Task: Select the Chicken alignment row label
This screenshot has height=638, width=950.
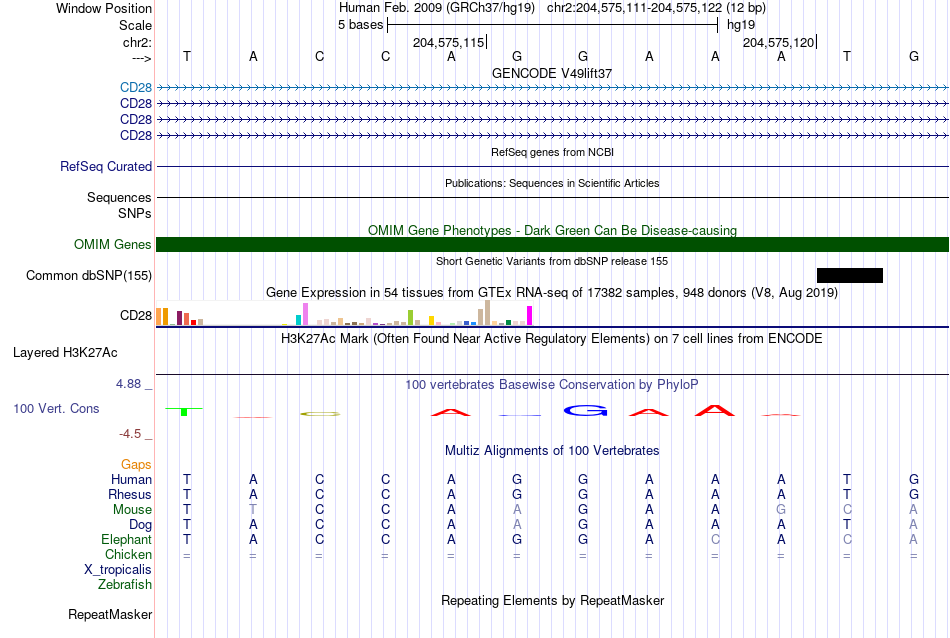Action: 128,554
